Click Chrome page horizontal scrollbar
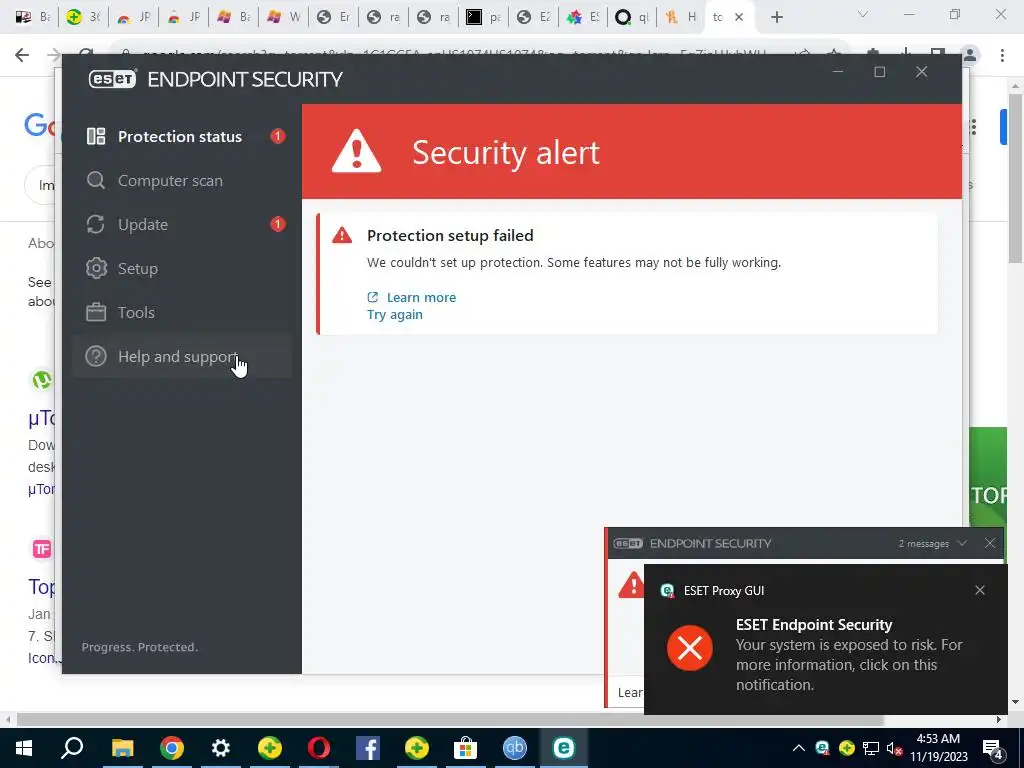Image resolution: width=1024 pixels, height=768 pixels. (450, 720)
